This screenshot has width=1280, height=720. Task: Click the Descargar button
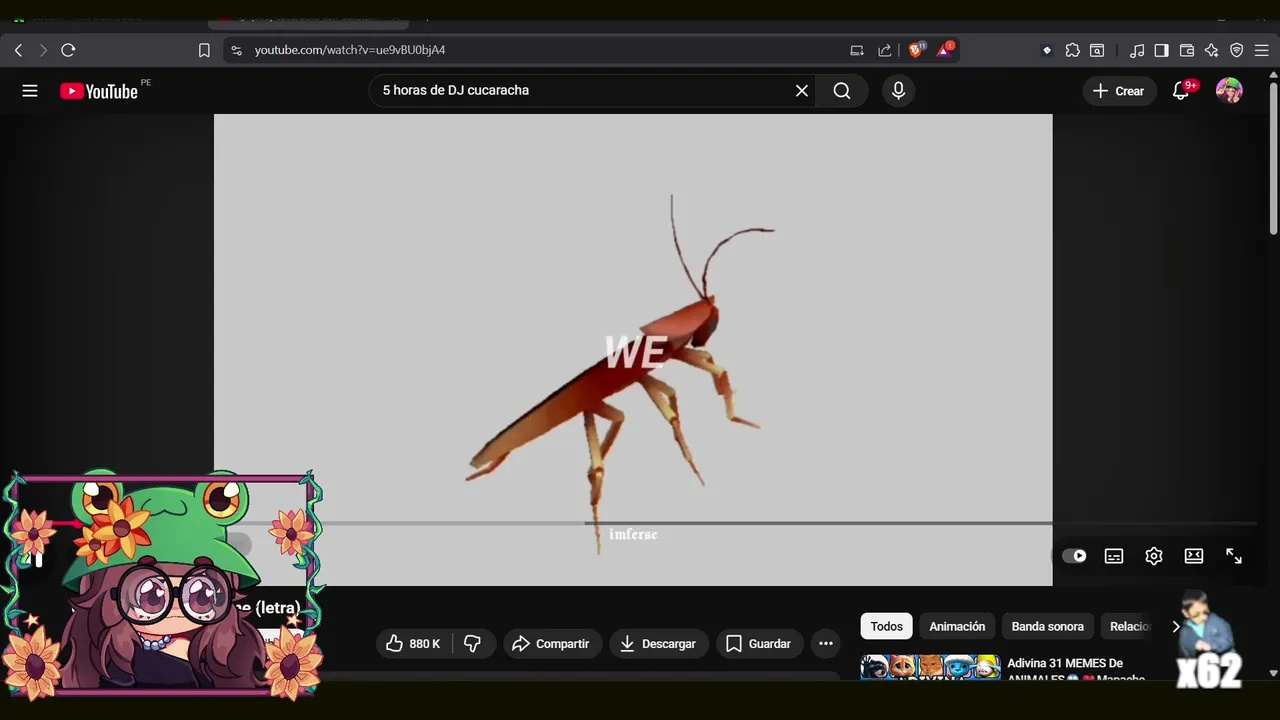pos(658,644)
